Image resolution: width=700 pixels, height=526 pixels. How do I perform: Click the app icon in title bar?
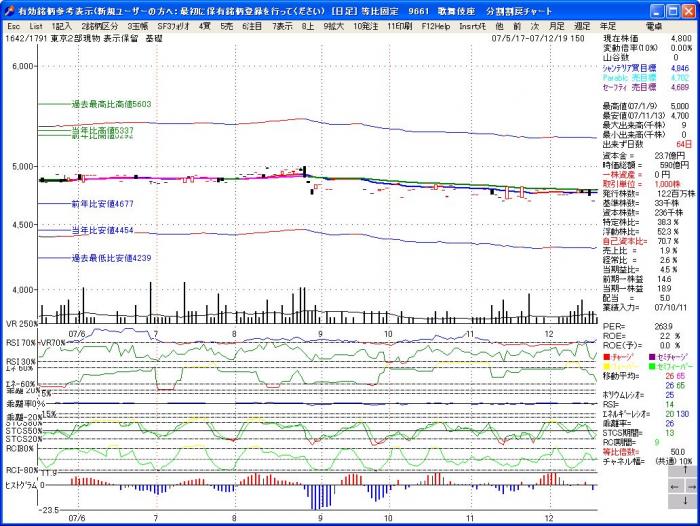pyautogui.click(x=8, y=8)
